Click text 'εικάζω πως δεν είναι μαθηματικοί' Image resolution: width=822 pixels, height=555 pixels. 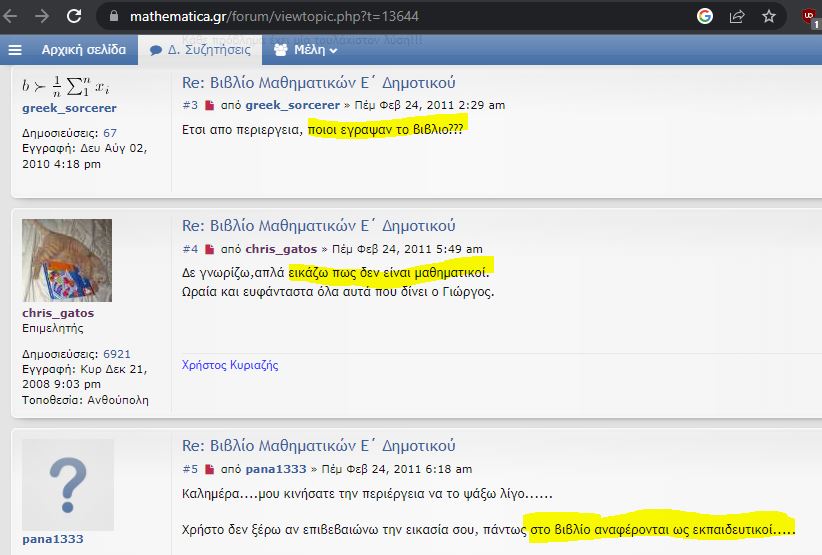click(388, 273)
